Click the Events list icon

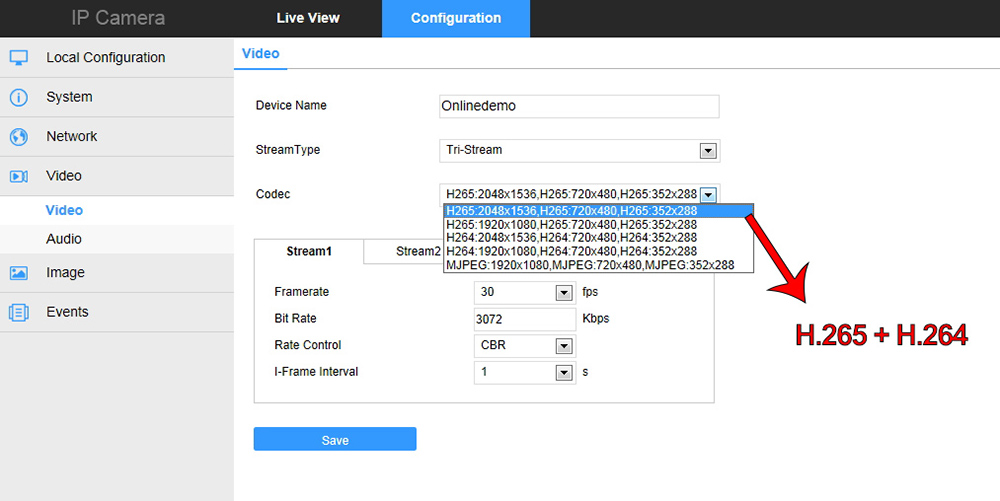pyautogui.click(x=19, y=312)
